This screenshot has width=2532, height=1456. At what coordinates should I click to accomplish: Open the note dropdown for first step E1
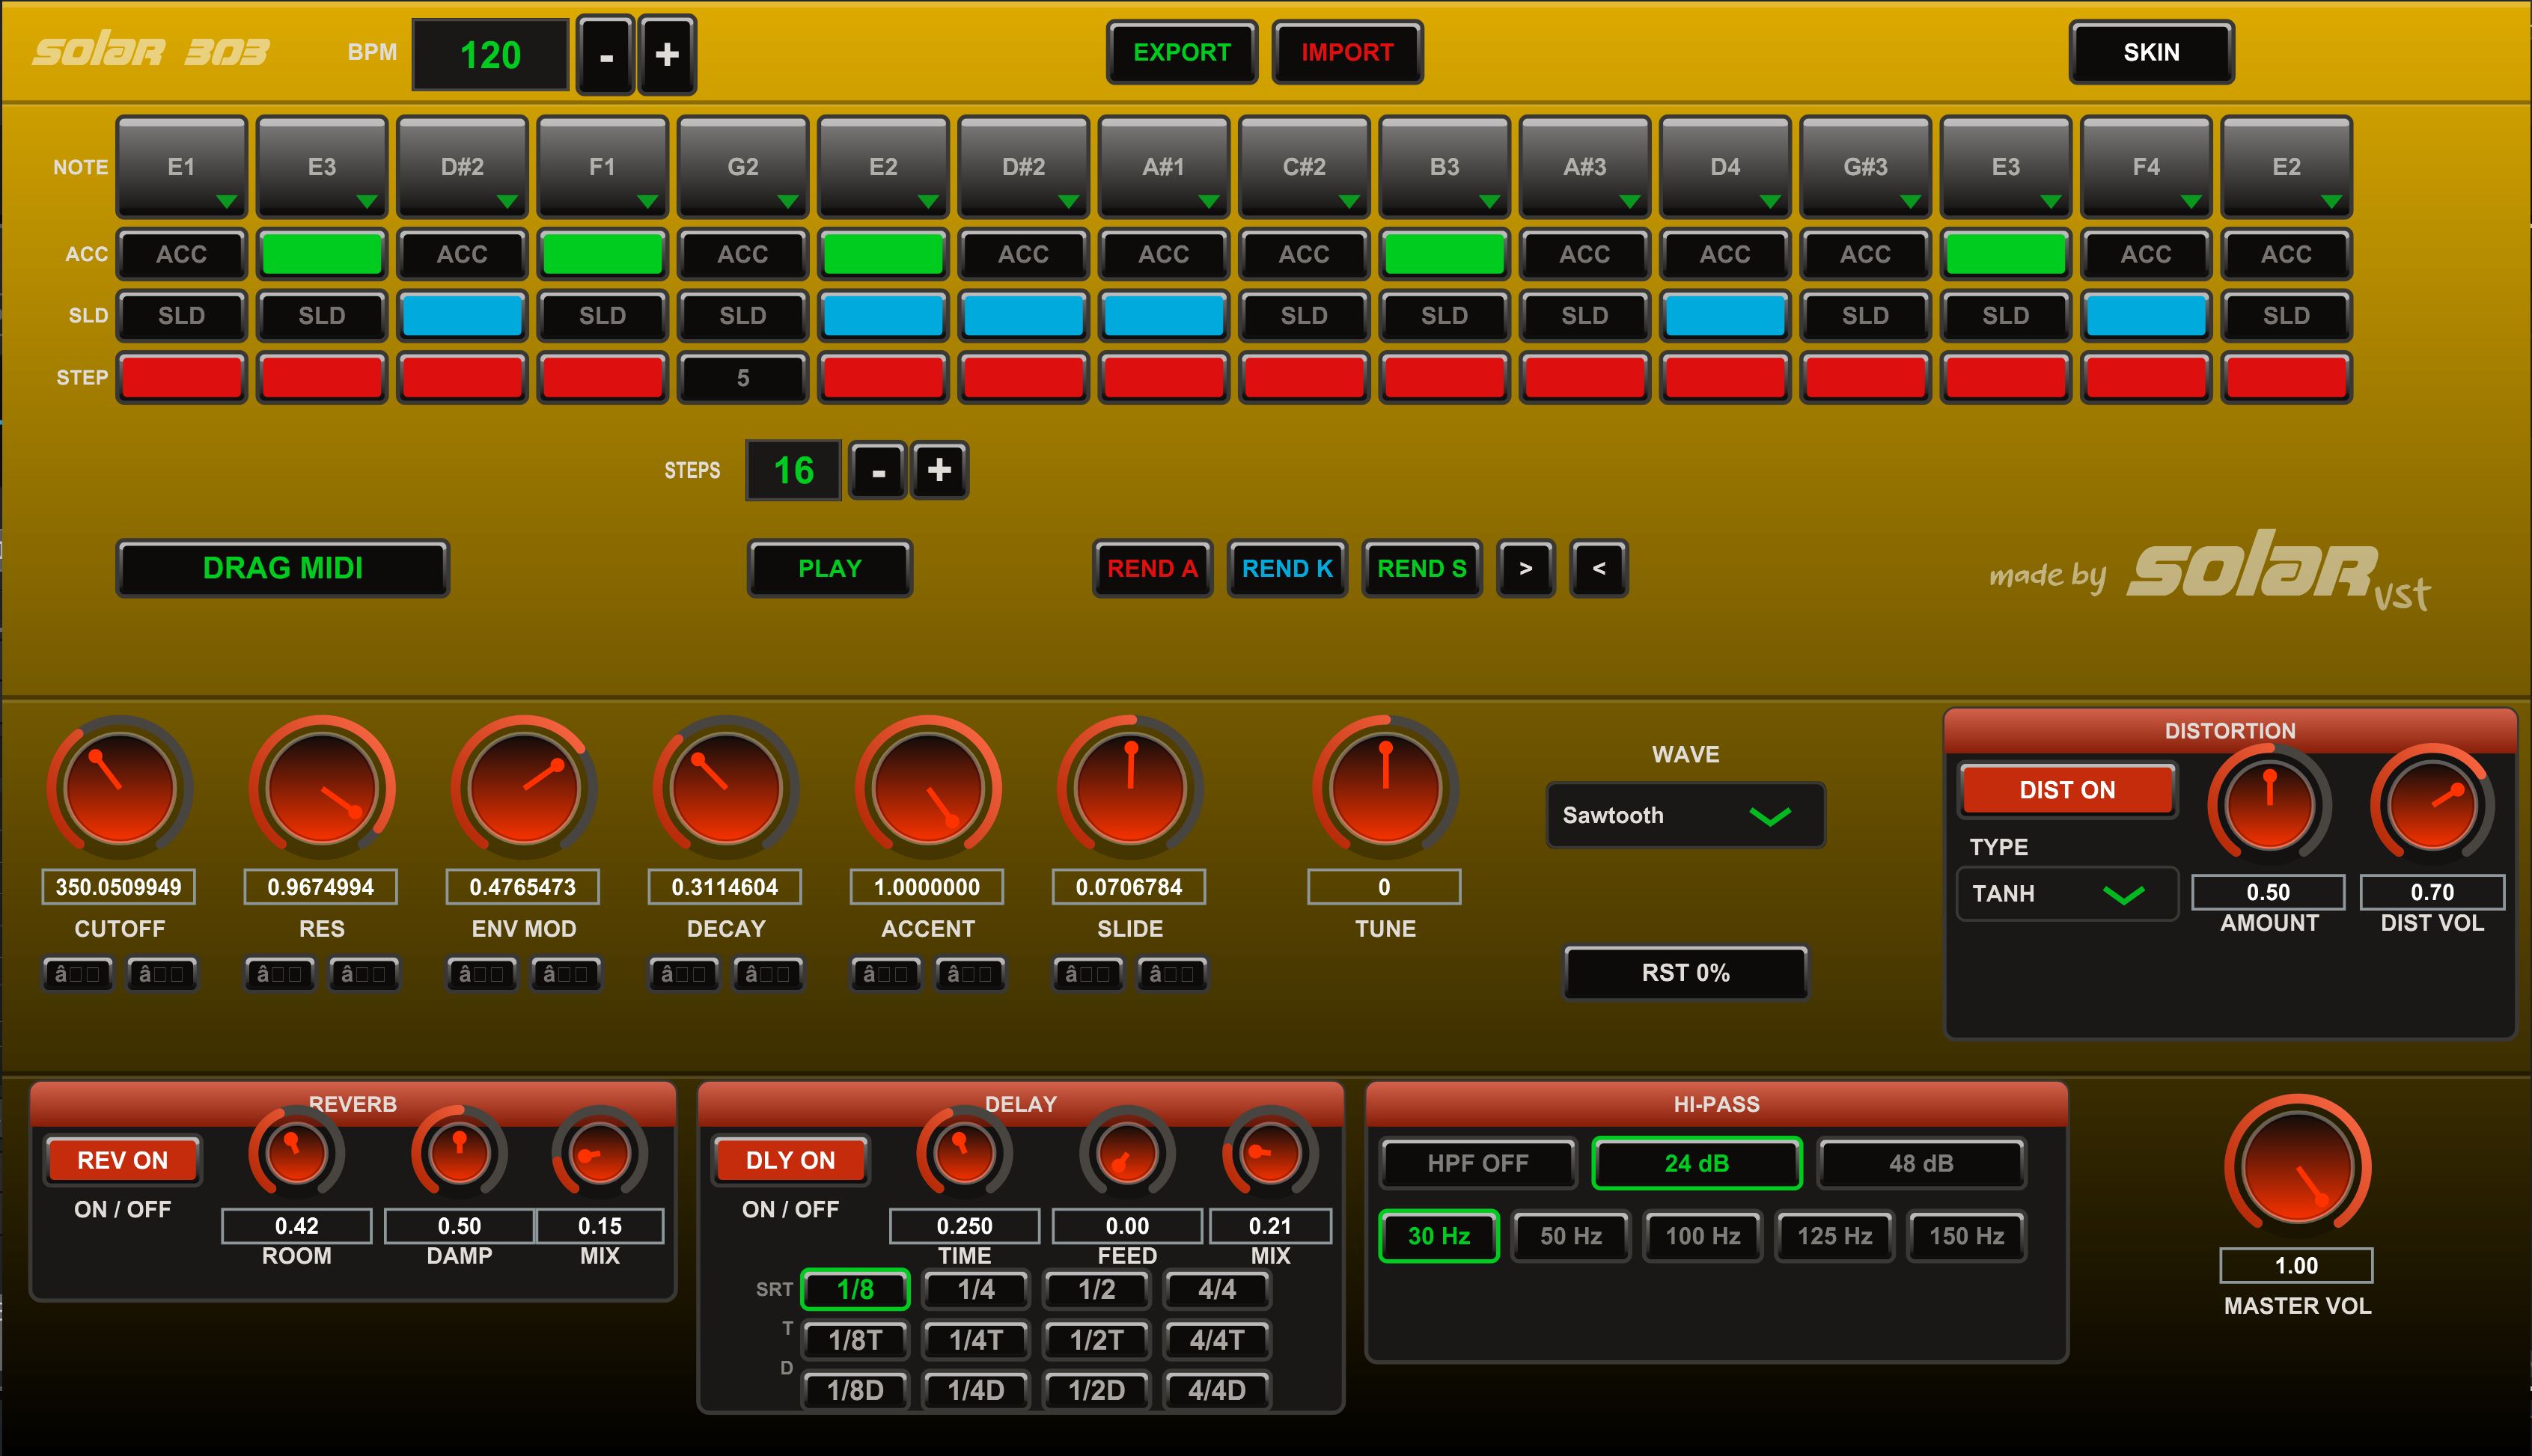pyautogui.click(x=182, y=167)
